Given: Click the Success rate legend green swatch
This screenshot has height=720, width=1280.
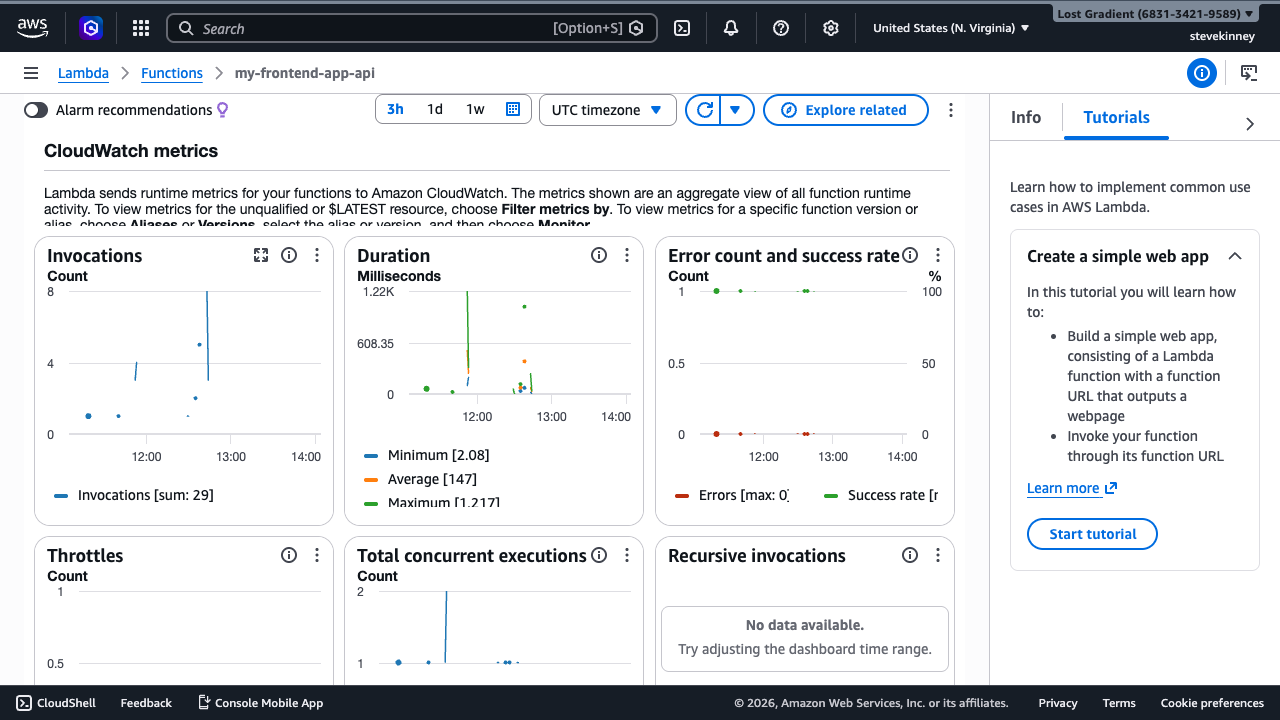Looking at the screenshot, I should [831, 495].
